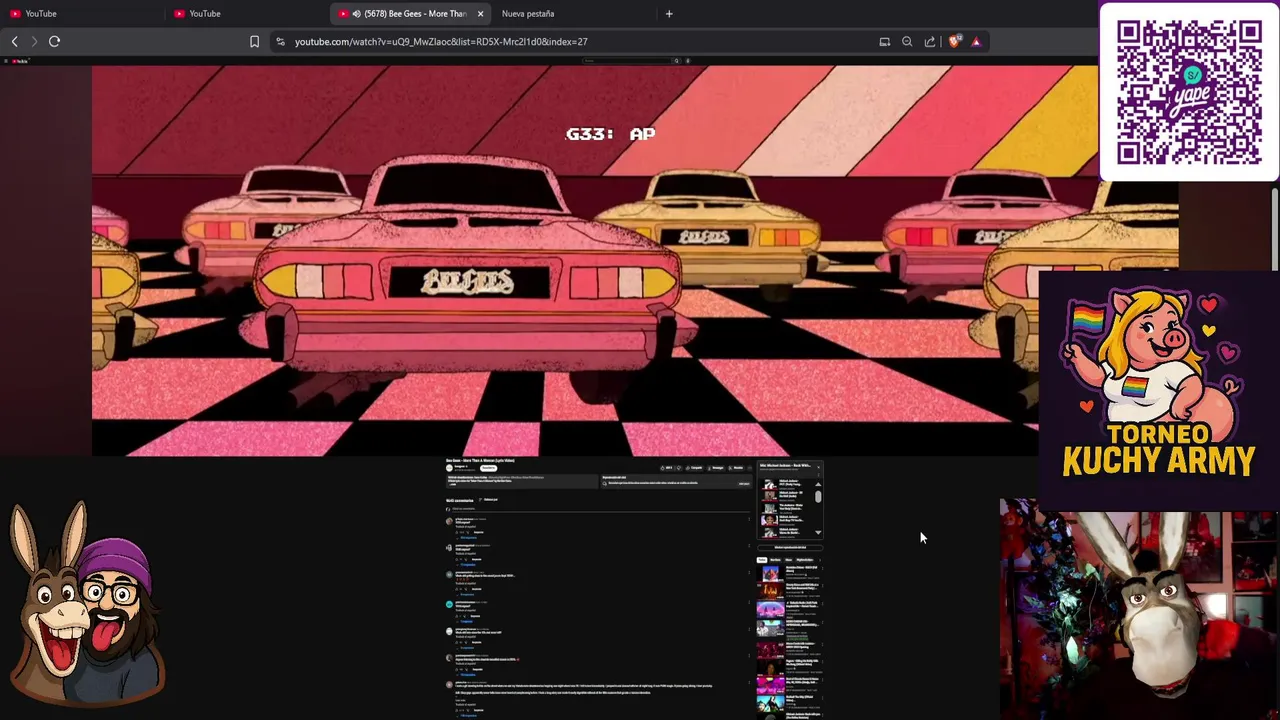Close the Bee Gees tab
Viewport: 1280px width, 720px height.
click(480, 13)
